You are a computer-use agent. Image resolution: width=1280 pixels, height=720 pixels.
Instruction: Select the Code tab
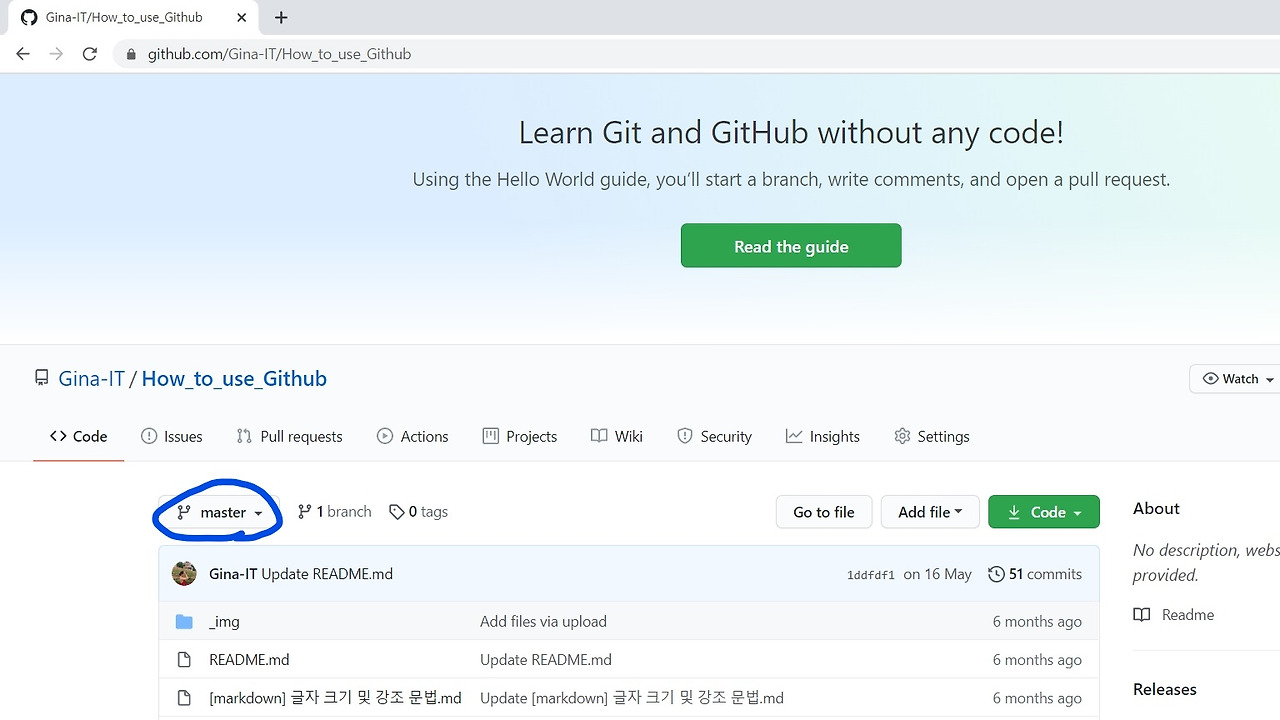pos(78,436)
